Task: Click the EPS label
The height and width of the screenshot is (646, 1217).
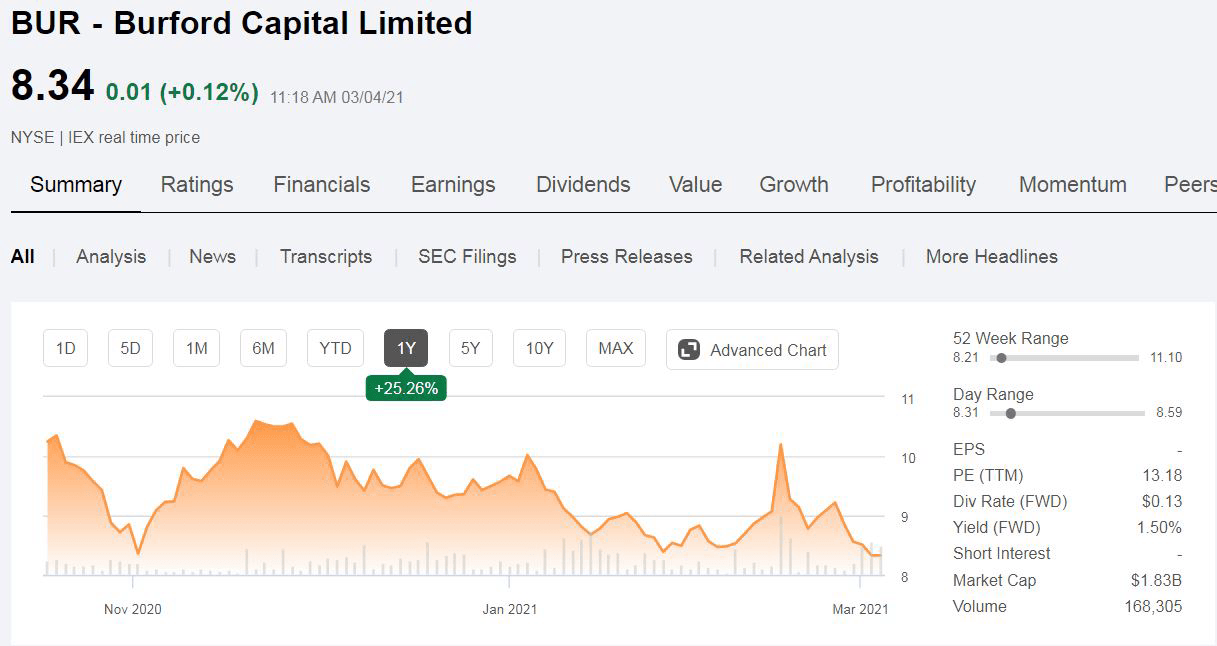Action: [969, 449]
